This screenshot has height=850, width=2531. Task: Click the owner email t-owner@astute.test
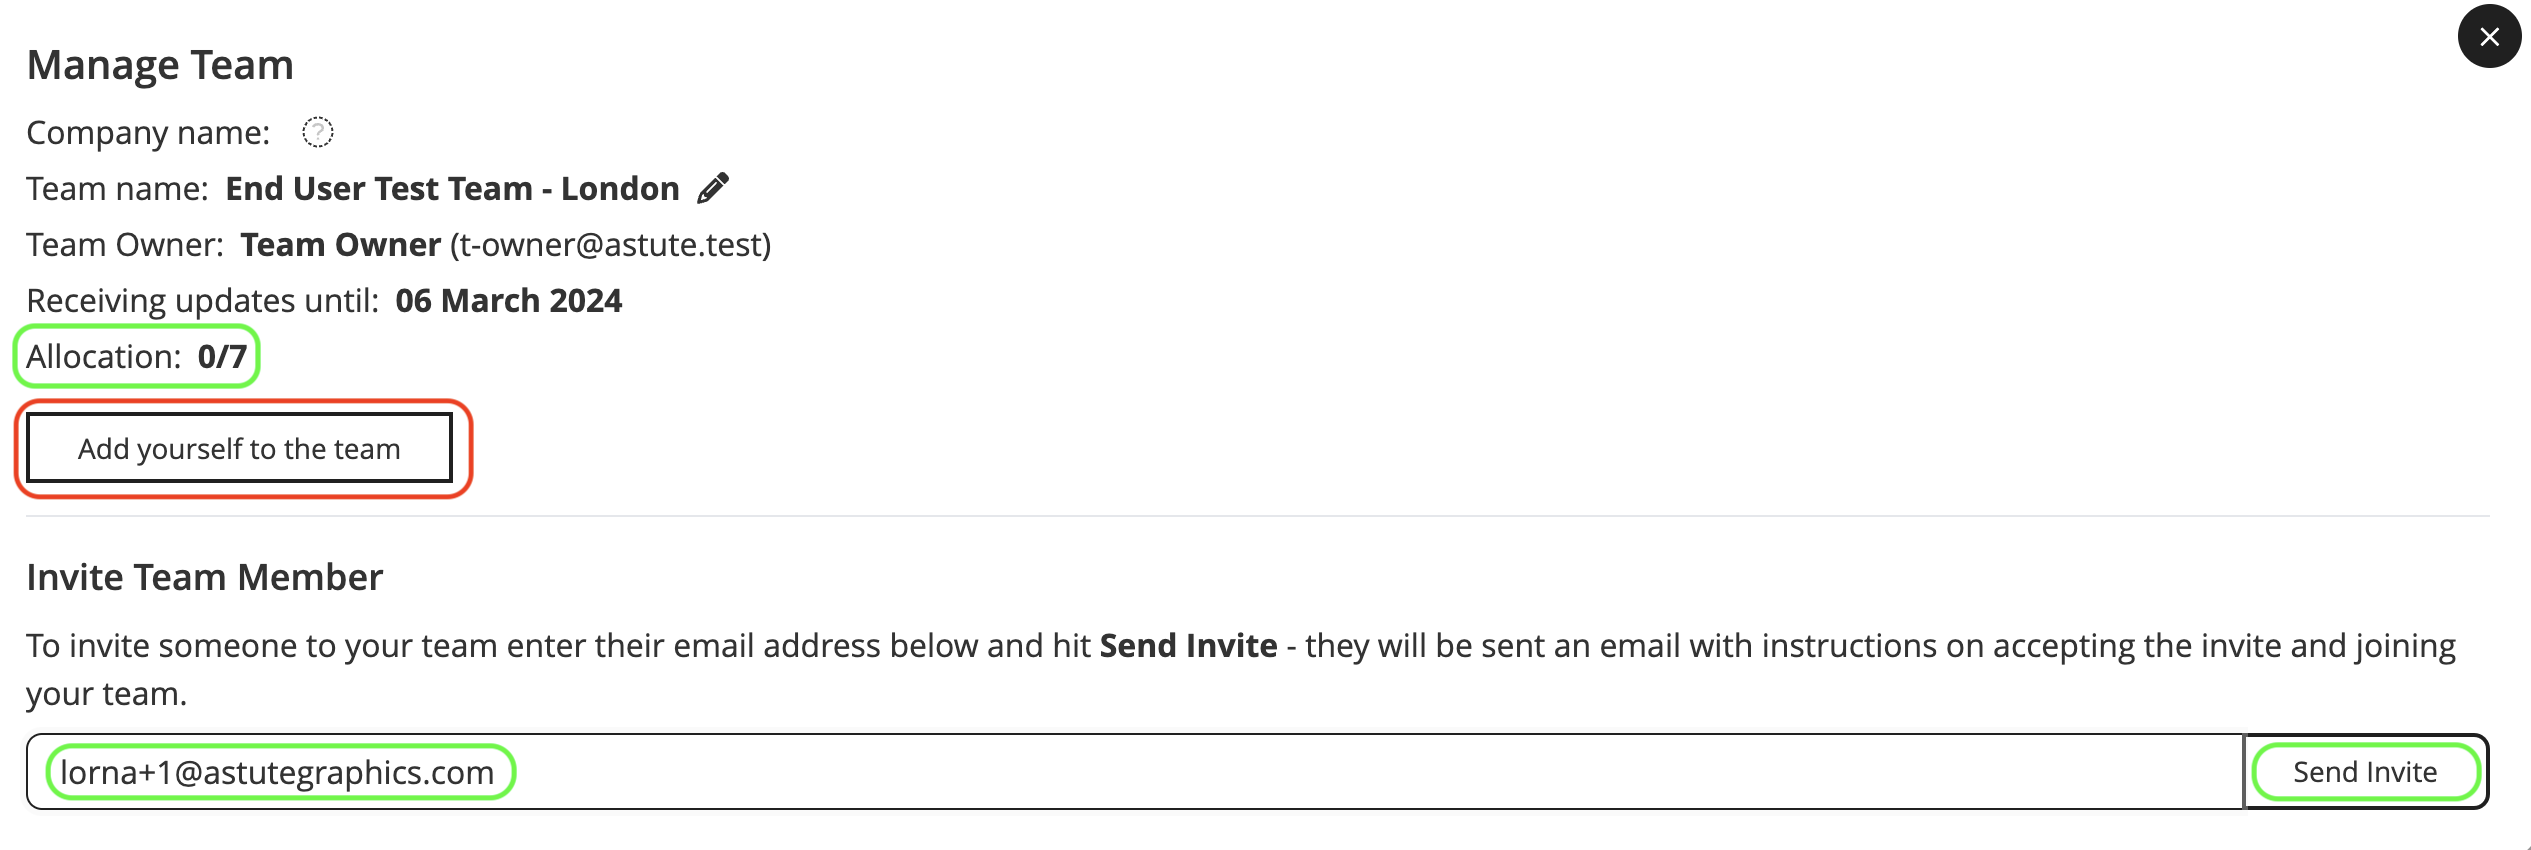(610, 245)
